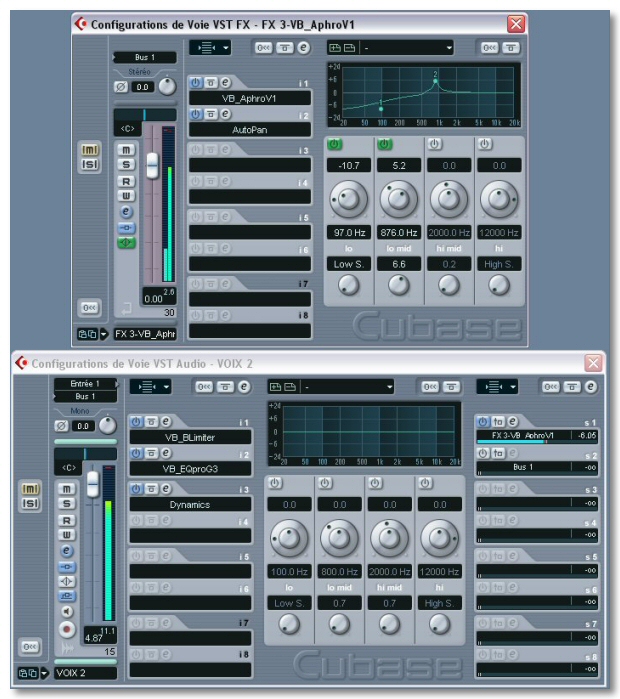Enable Write automation on VOIX 2 channel

pos(66,535)
